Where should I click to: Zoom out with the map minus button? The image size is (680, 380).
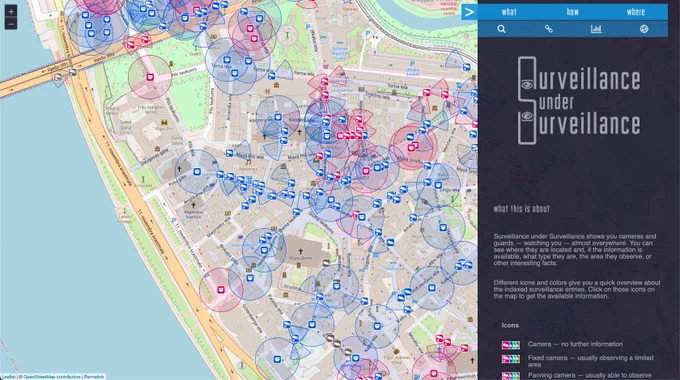11,23
